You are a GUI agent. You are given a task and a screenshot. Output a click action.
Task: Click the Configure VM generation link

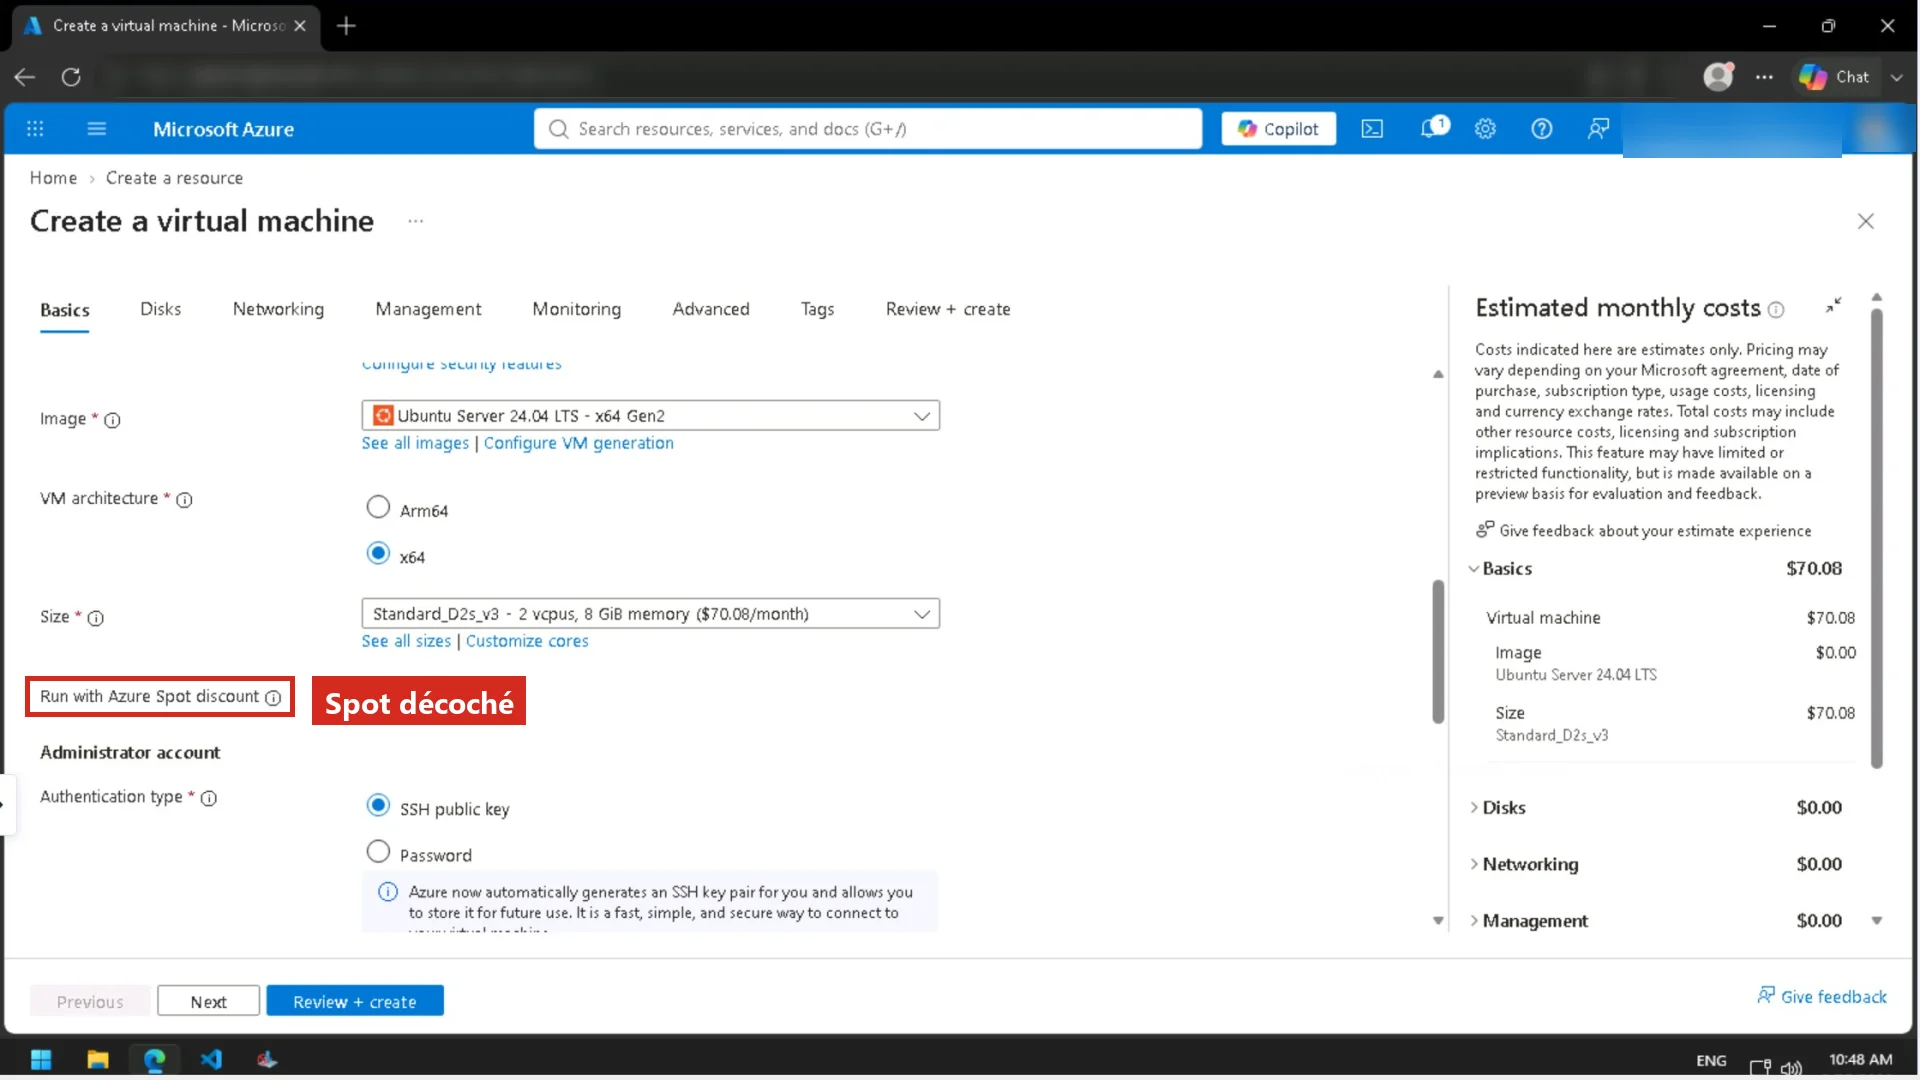pyautogui.click(x=579, y=444)
